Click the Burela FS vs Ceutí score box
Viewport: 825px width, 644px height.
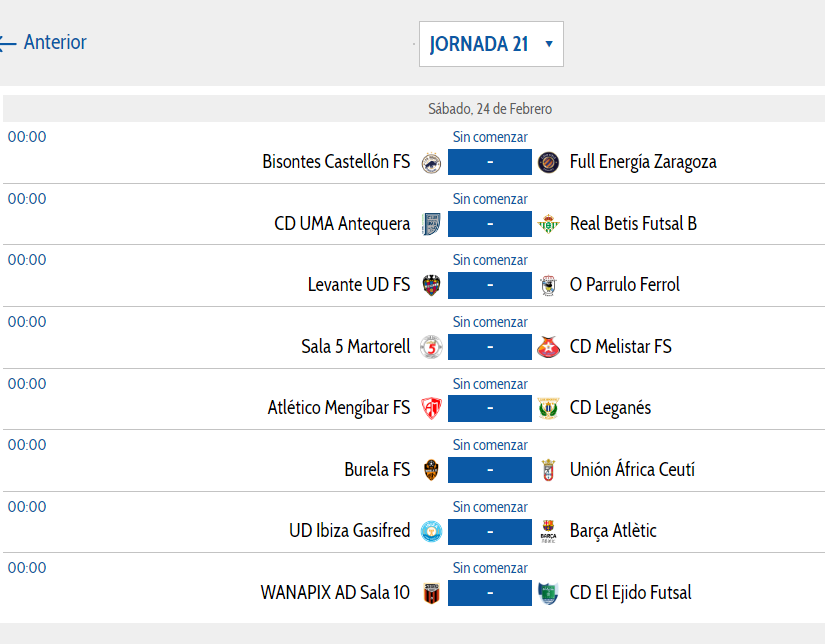490,470
